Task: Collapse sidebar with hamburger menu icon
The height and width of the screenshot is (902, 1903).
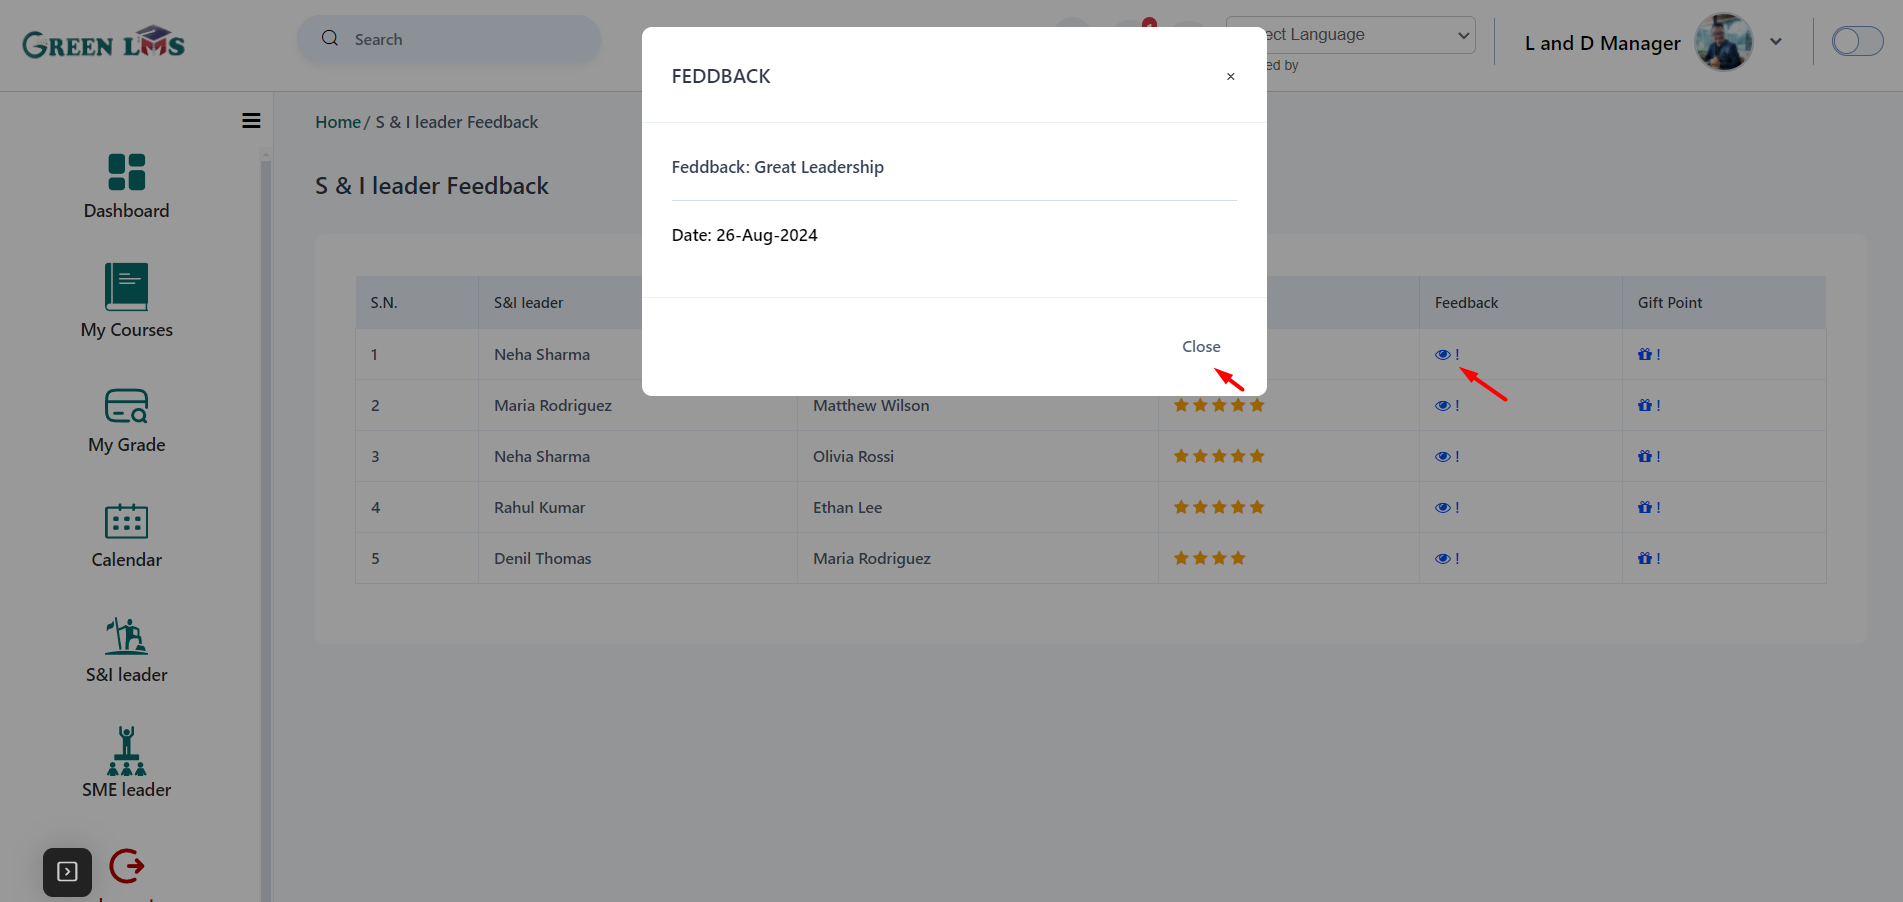Action: pyautogui.click(x=251, y=121)
